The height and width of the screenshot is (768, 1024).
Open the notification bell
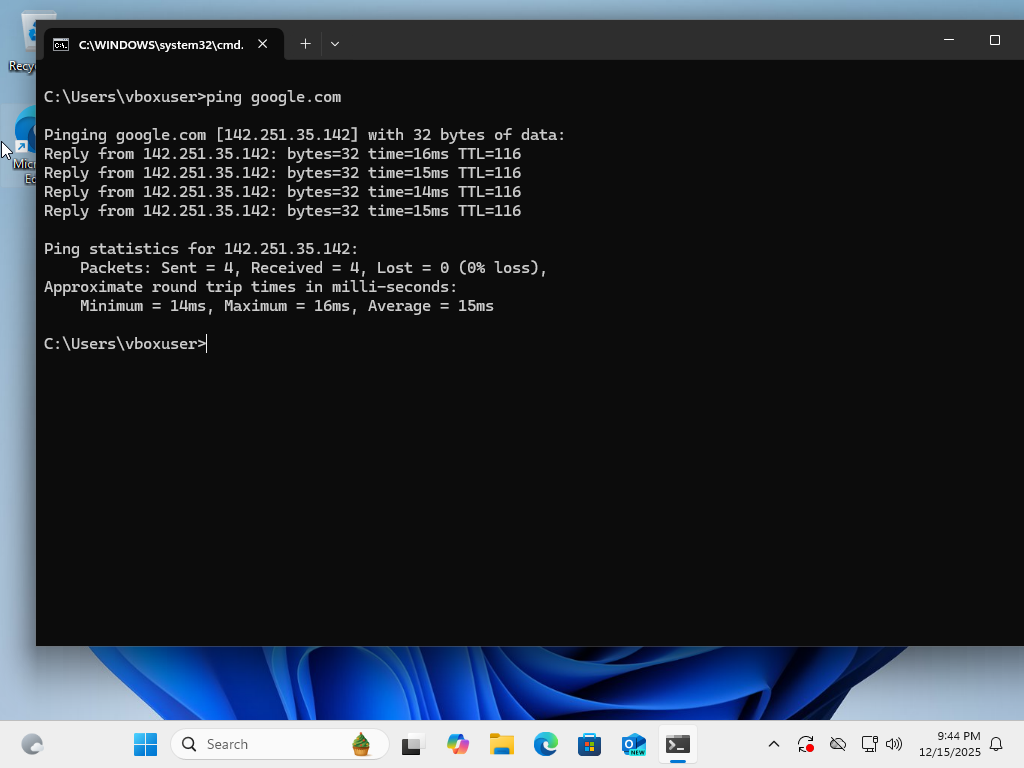pos(995,744)
